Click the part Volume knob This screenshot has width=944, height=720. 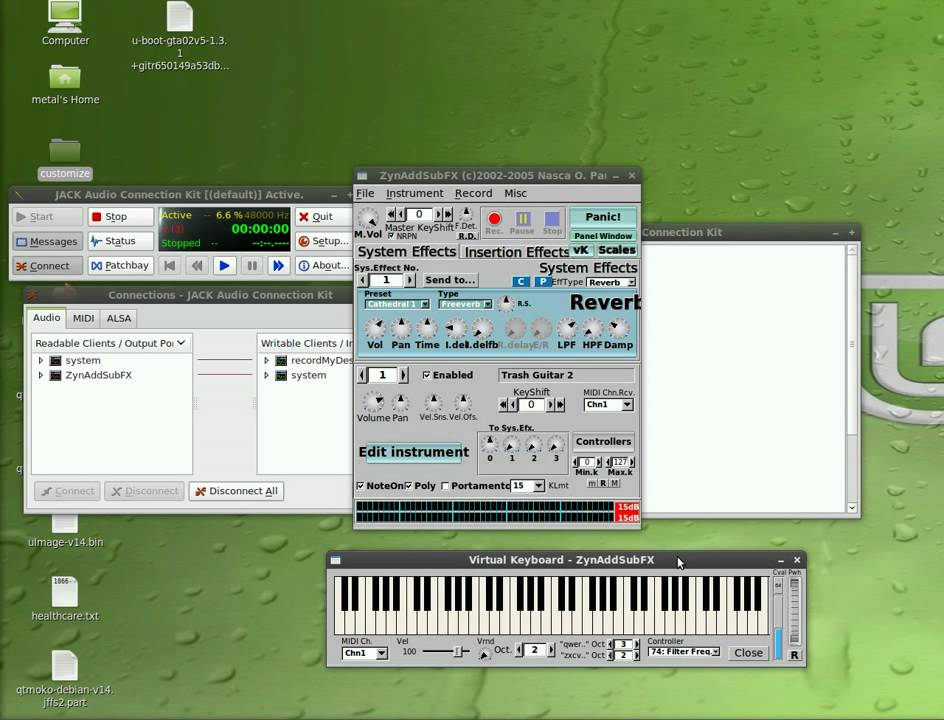pos(373,401)
